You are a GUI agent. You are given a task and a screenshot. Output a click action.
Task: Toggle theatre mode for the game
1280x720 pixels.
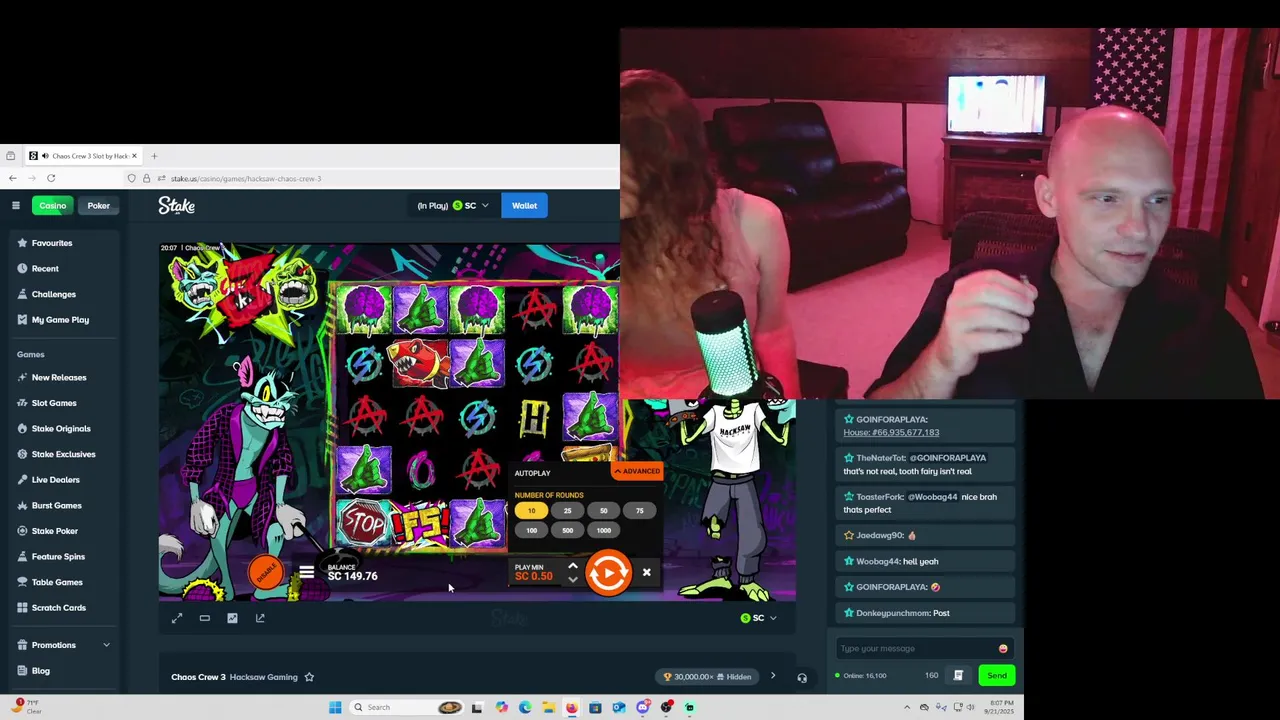204,619
